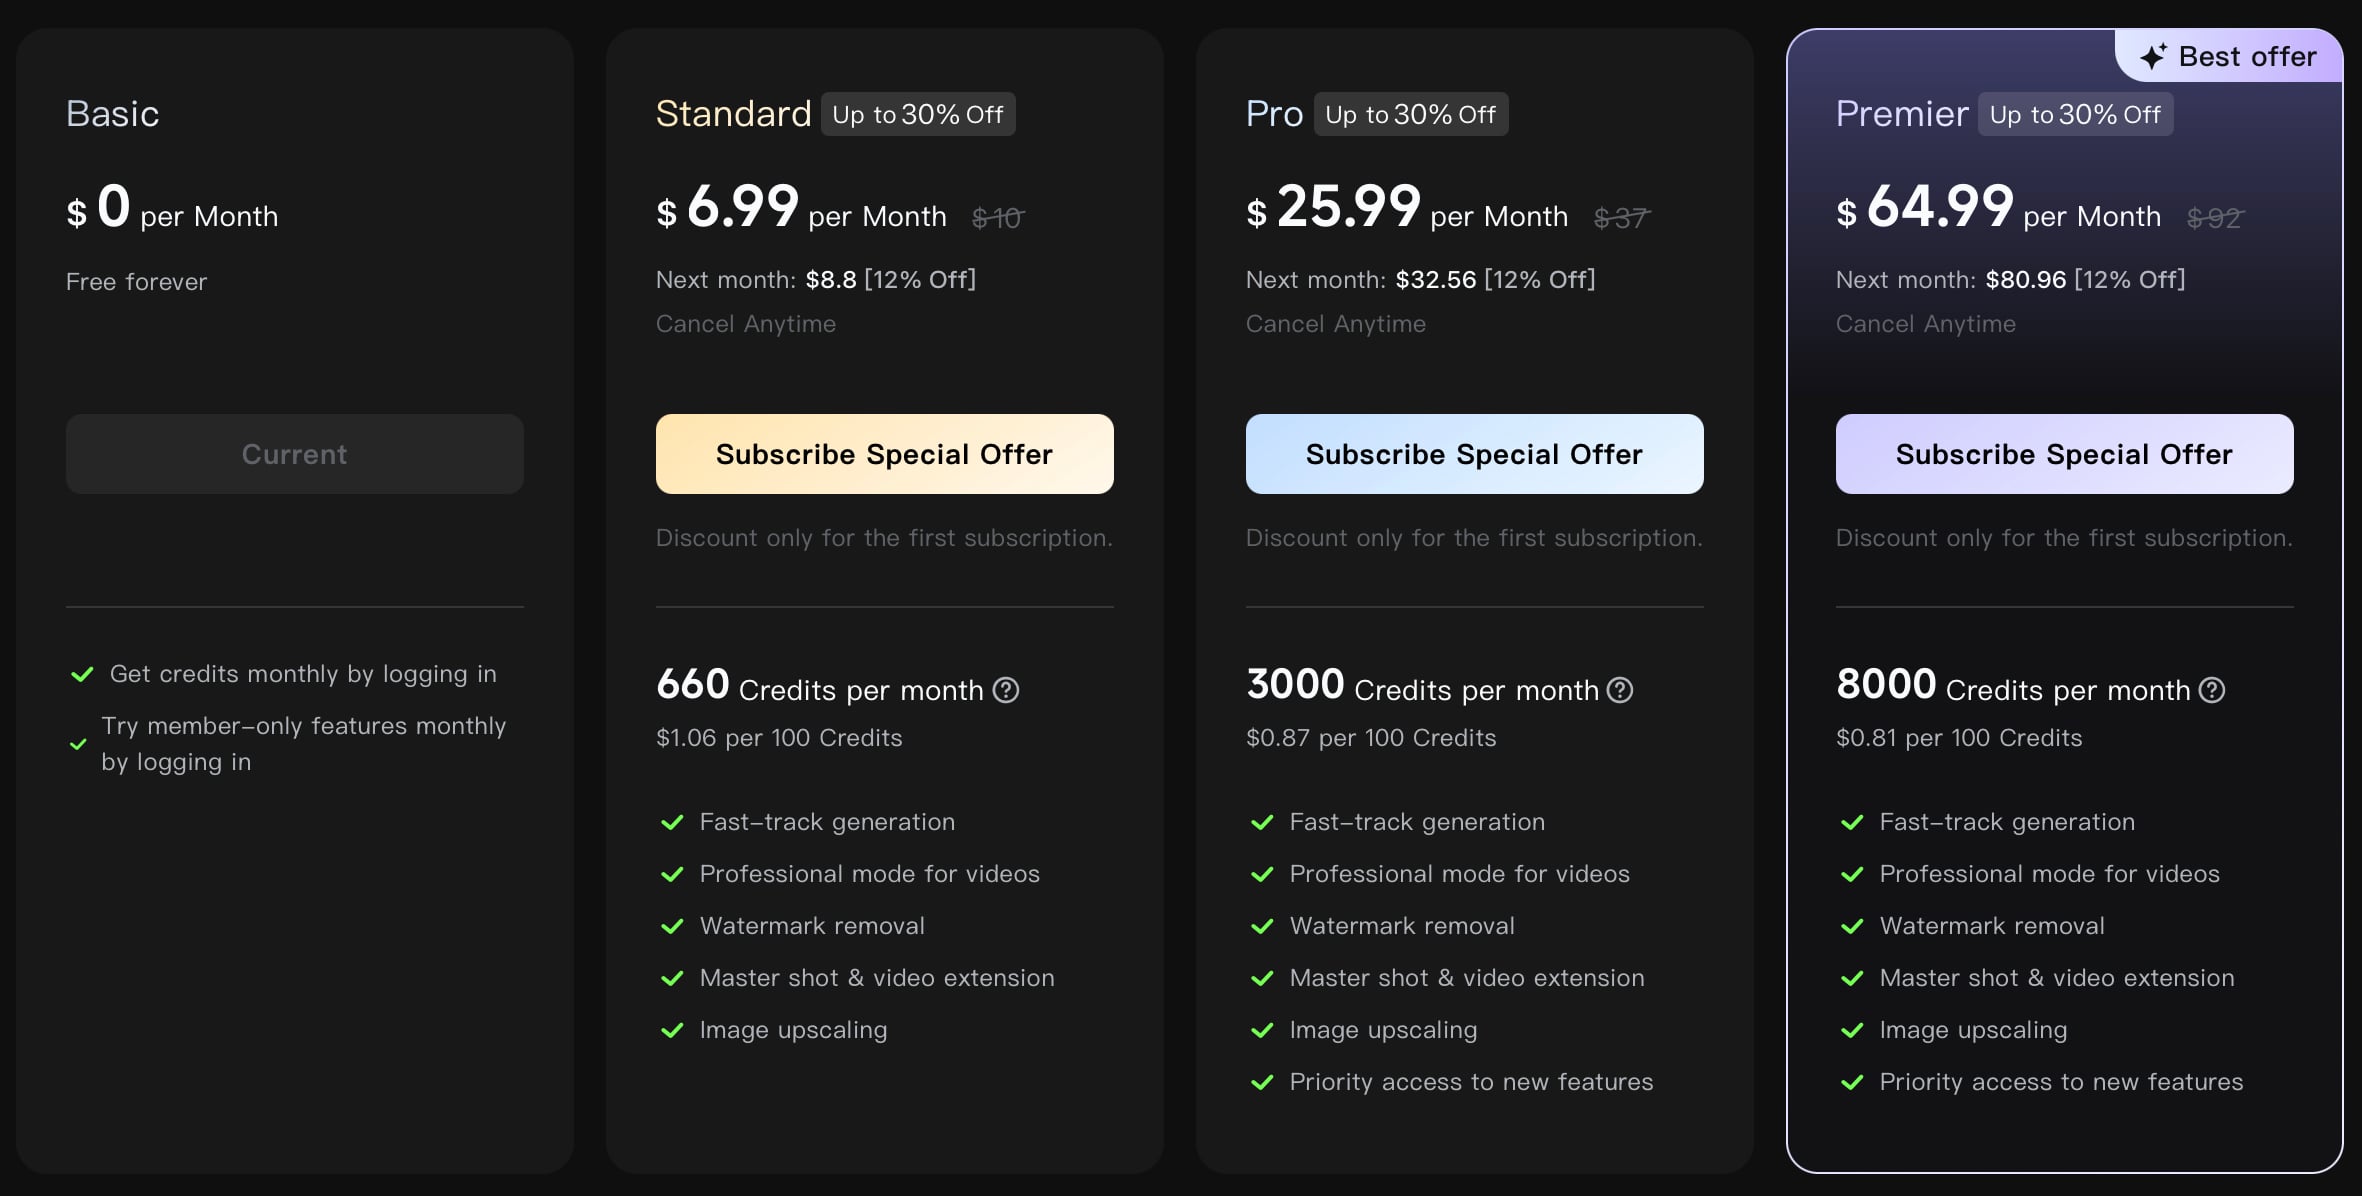The height and width of the screenshot is (1196, 2362).
Task: Open the Pro credits info question icon
Action: (x=1620, y=690)
